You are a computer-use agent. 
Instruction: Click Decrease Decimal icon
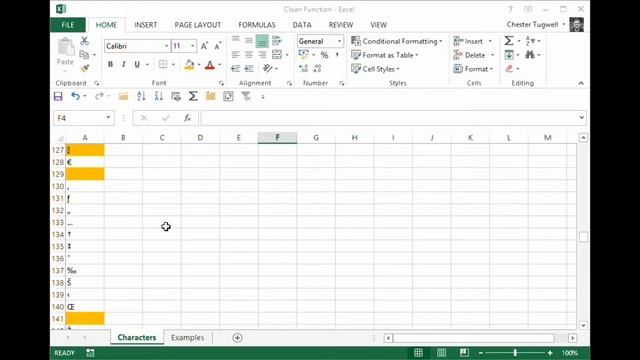pos(317,69)
